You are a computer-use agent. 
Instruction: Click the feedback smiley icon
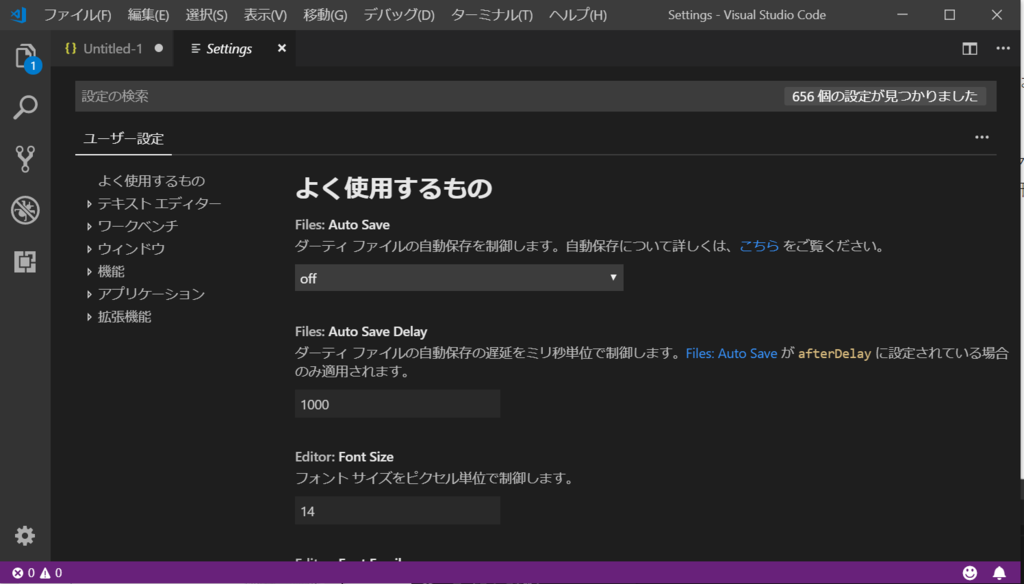970,573
